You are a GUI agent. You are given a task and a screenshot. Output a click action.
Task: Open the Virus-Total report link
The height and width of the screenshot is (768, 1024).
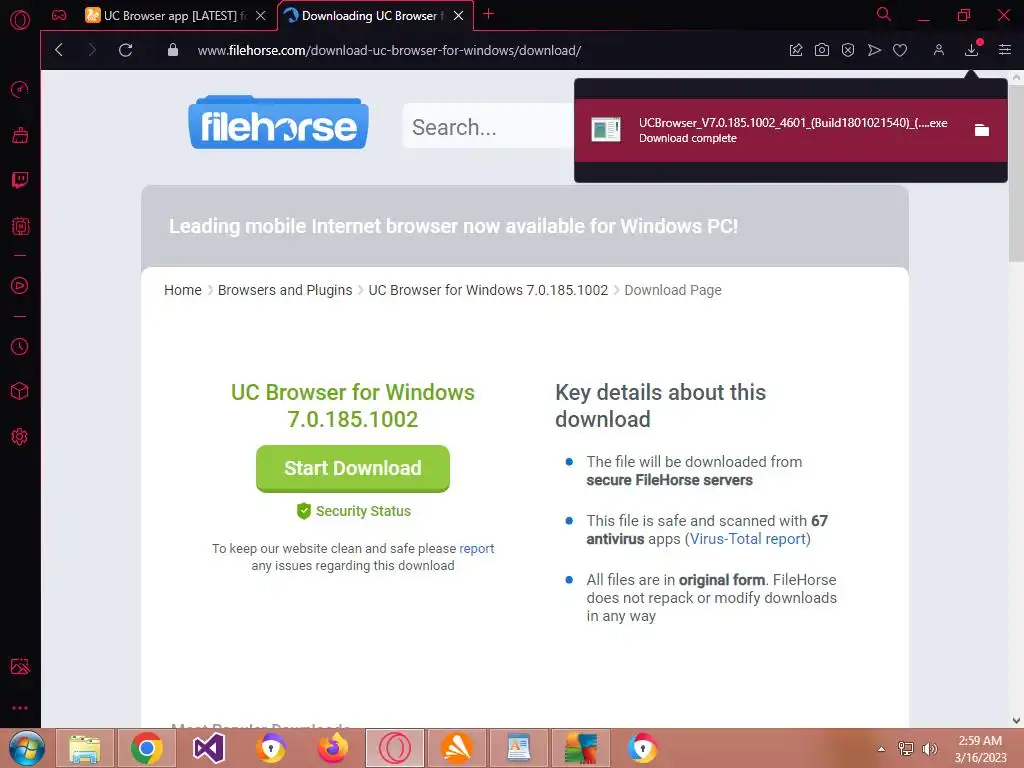coord(748,539)
